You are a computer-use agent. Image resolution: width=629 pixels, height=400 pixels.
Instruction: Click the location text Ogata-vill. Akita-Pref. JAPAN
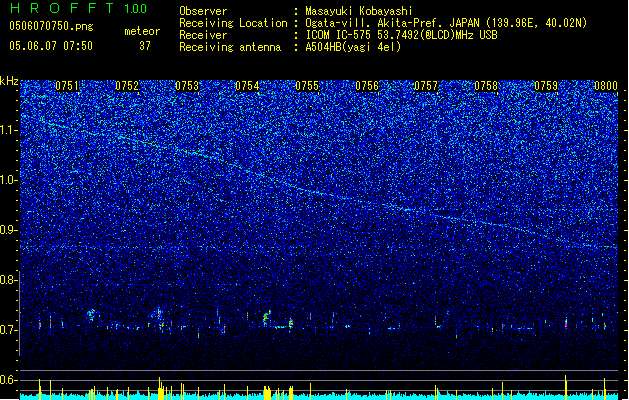pos(392,23)
